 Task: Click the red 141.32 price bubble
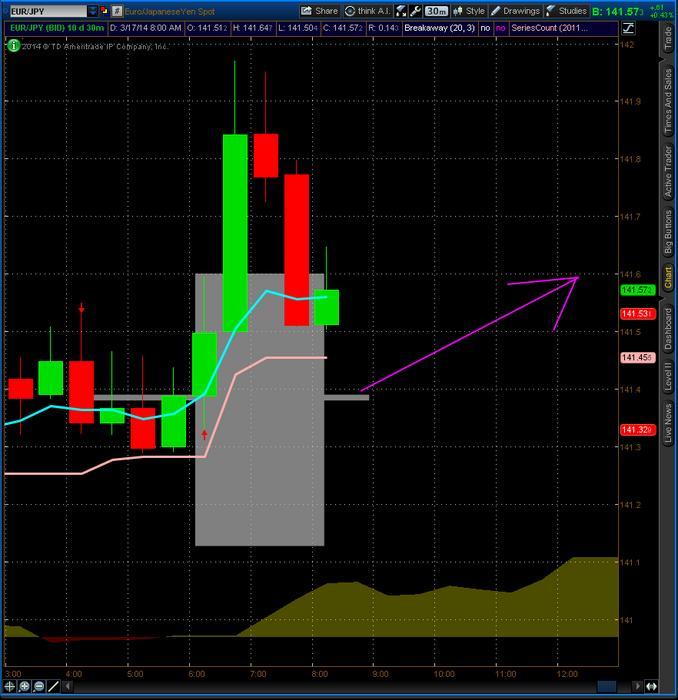638,430
